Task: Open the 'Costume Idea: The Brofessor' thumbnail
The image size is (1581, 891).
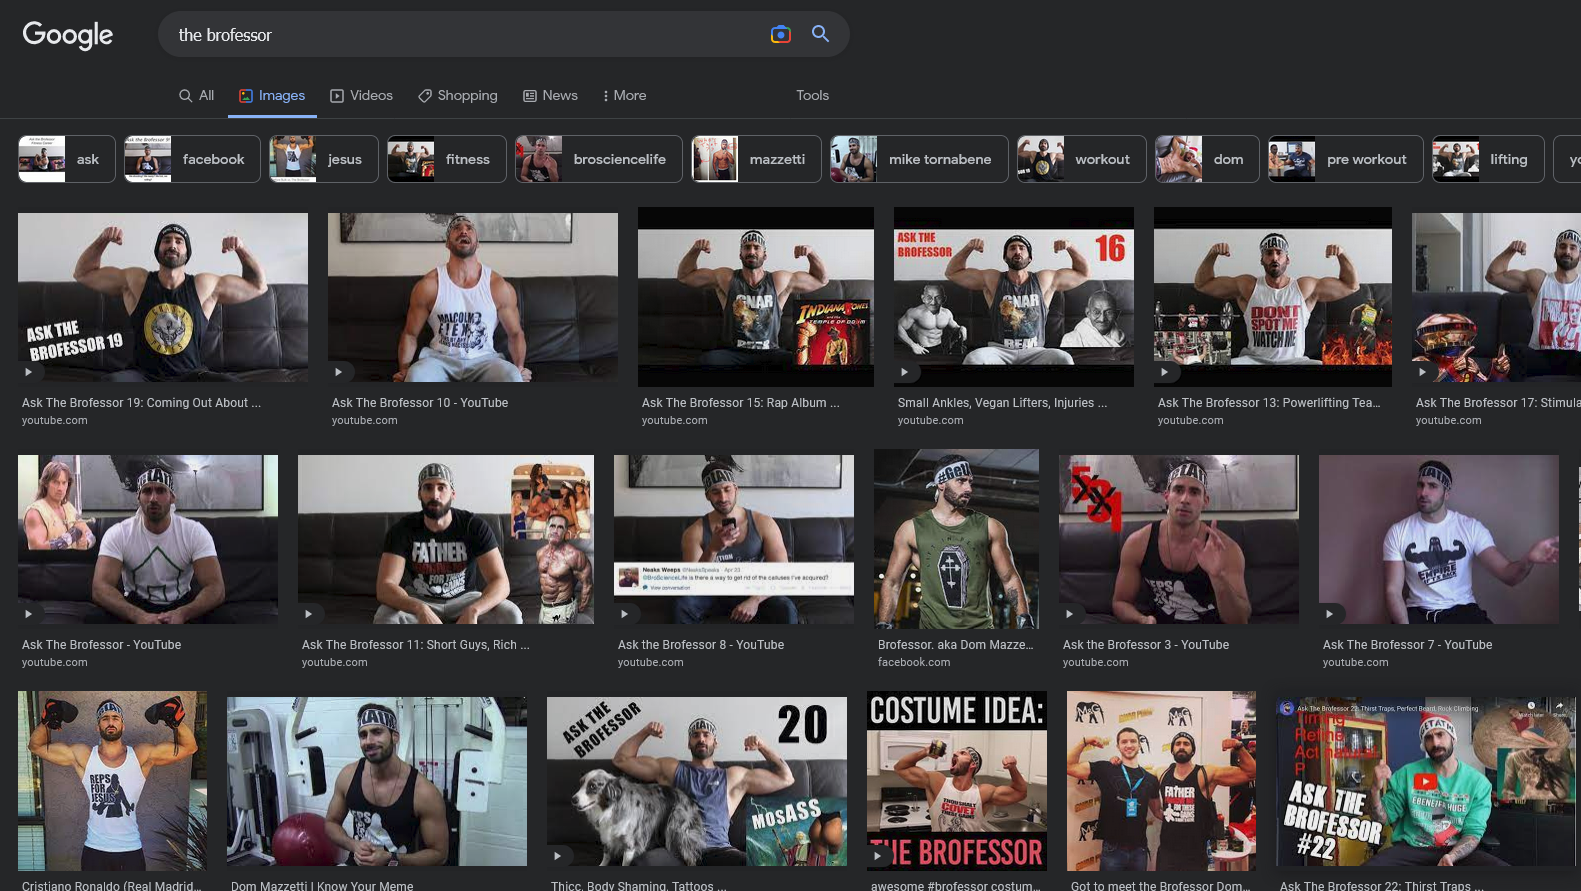Action: click(957, 781)
